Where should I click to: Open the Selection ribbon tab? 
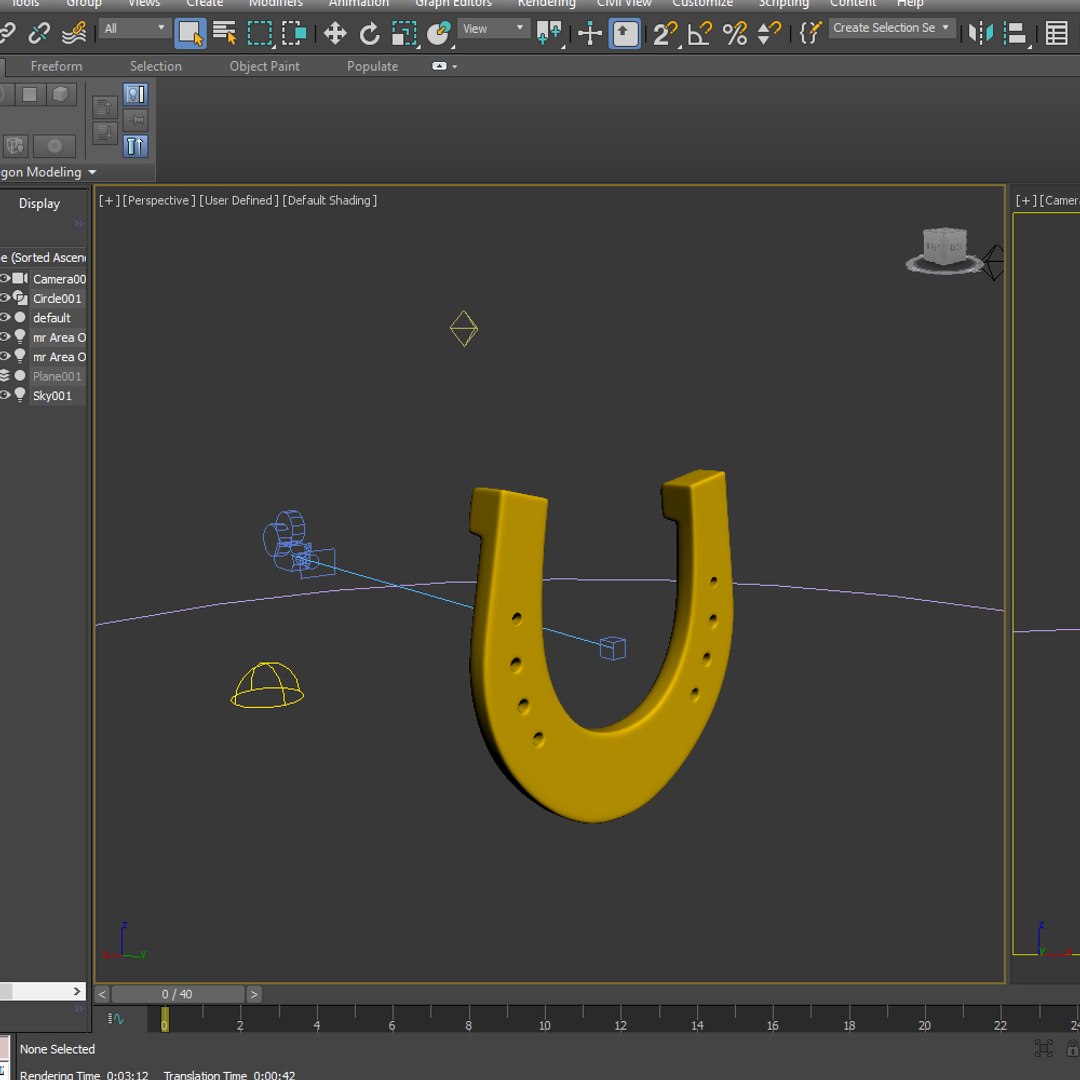[x=156, y=66]
